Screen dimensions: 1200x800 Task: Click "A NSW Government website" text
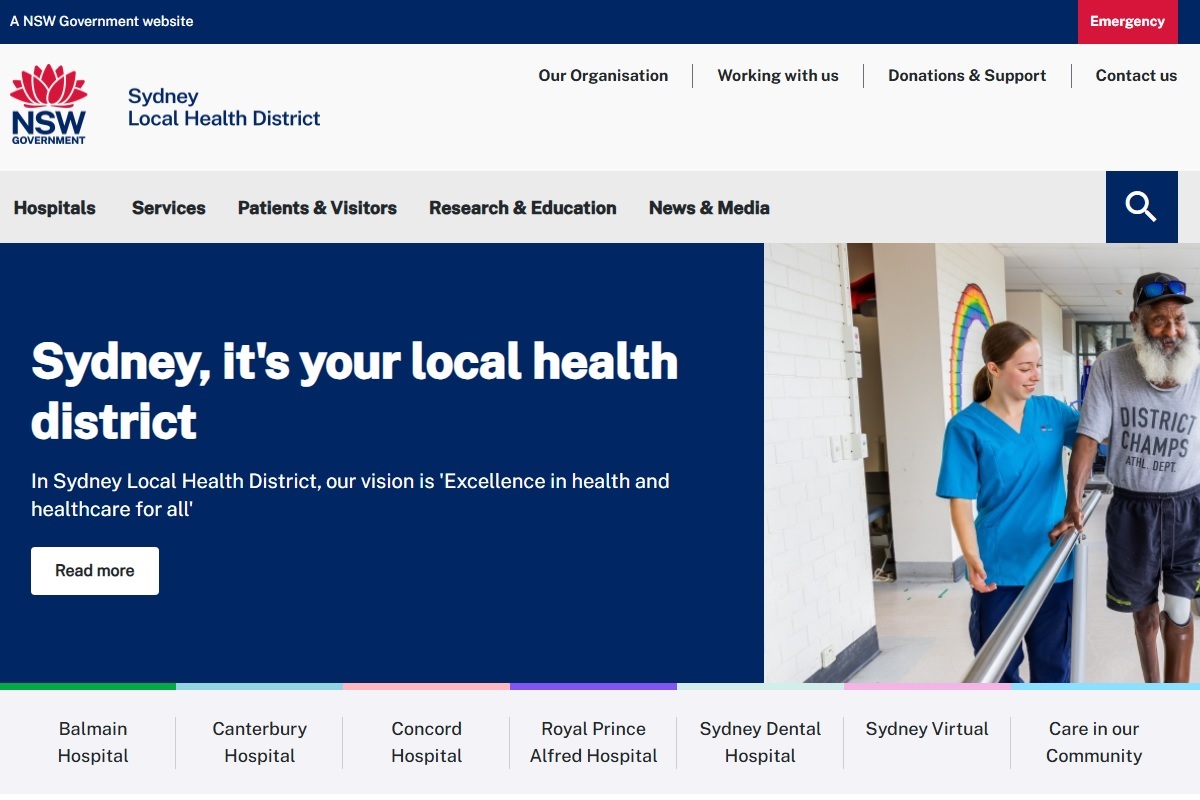(x=102, y=21)
